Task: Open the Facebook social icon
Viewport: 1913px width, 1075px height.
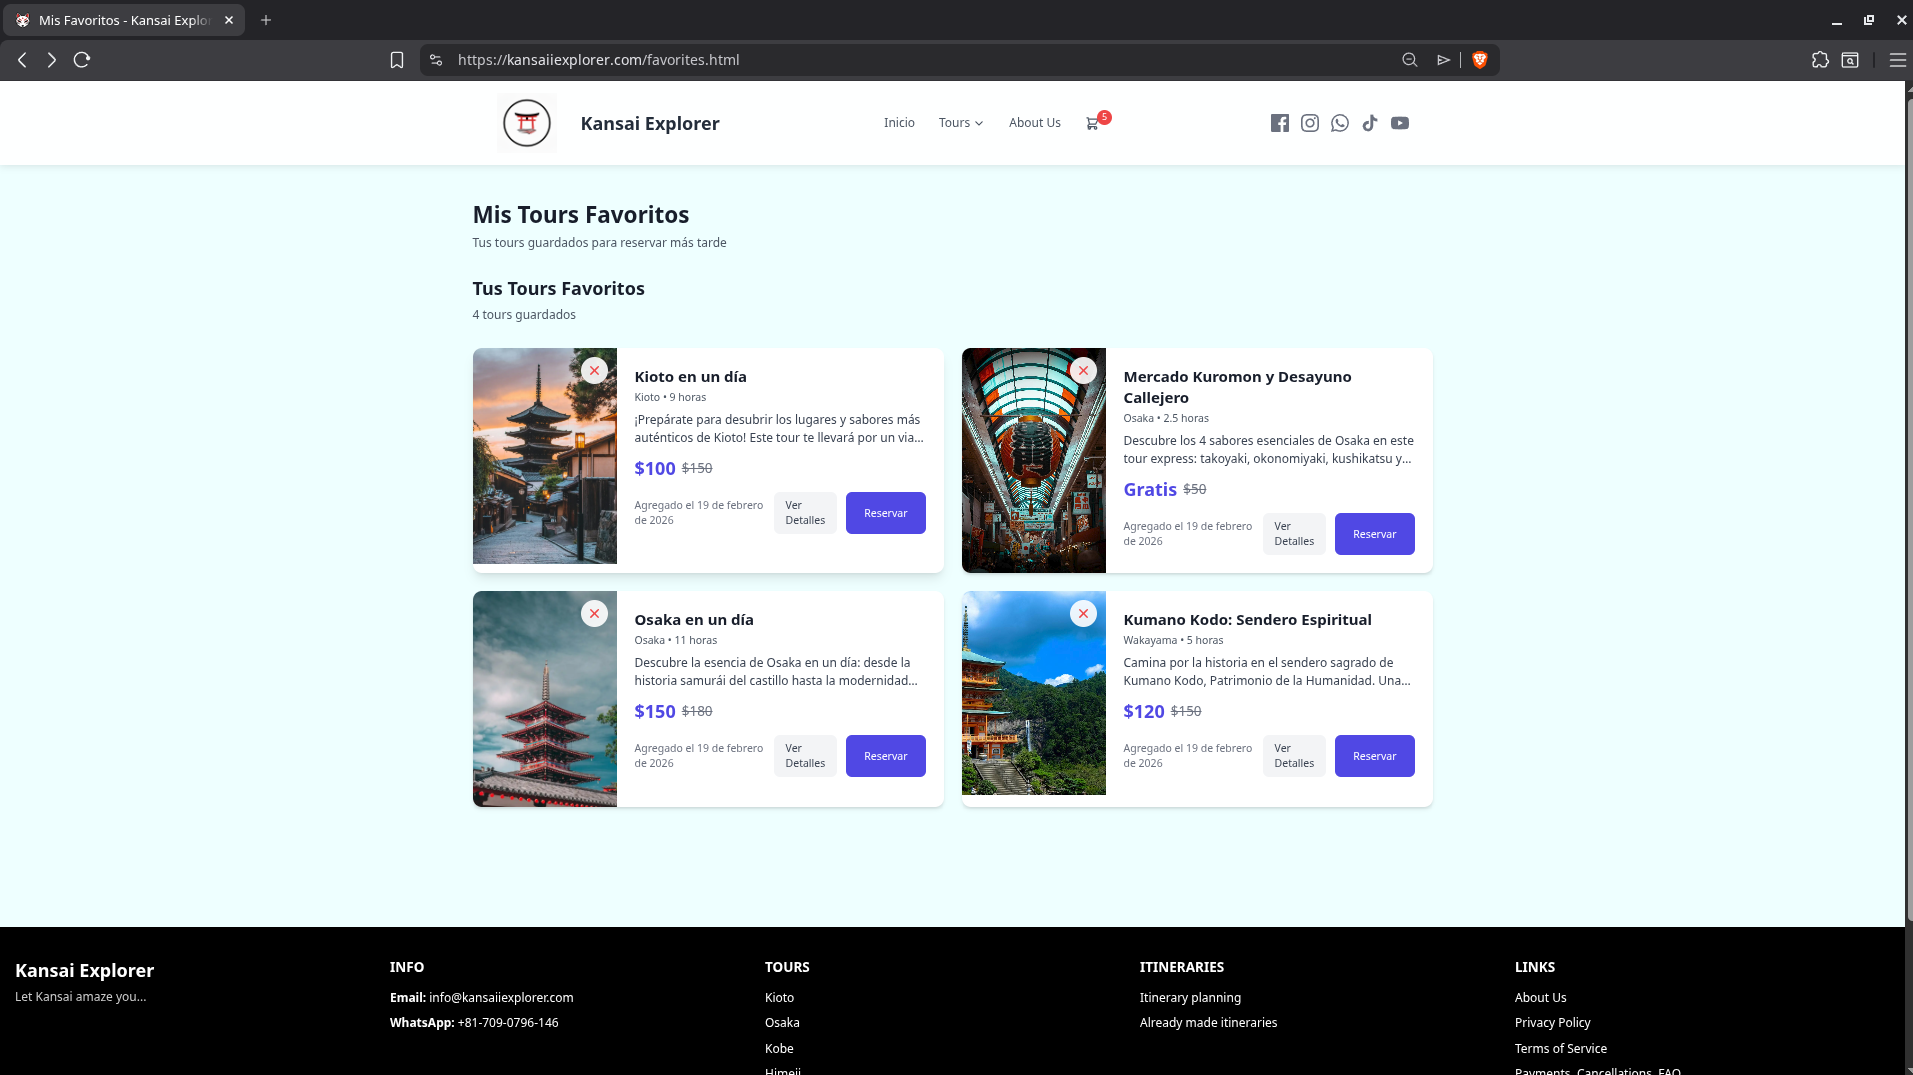Action: pyautogui.click(x=1279, y=122)
